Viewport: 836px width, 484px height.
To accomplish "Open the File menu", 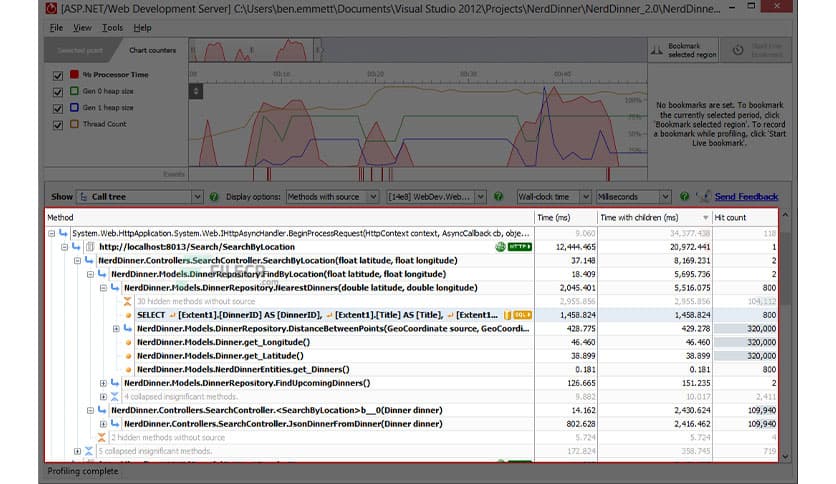I will coord(56,28).
